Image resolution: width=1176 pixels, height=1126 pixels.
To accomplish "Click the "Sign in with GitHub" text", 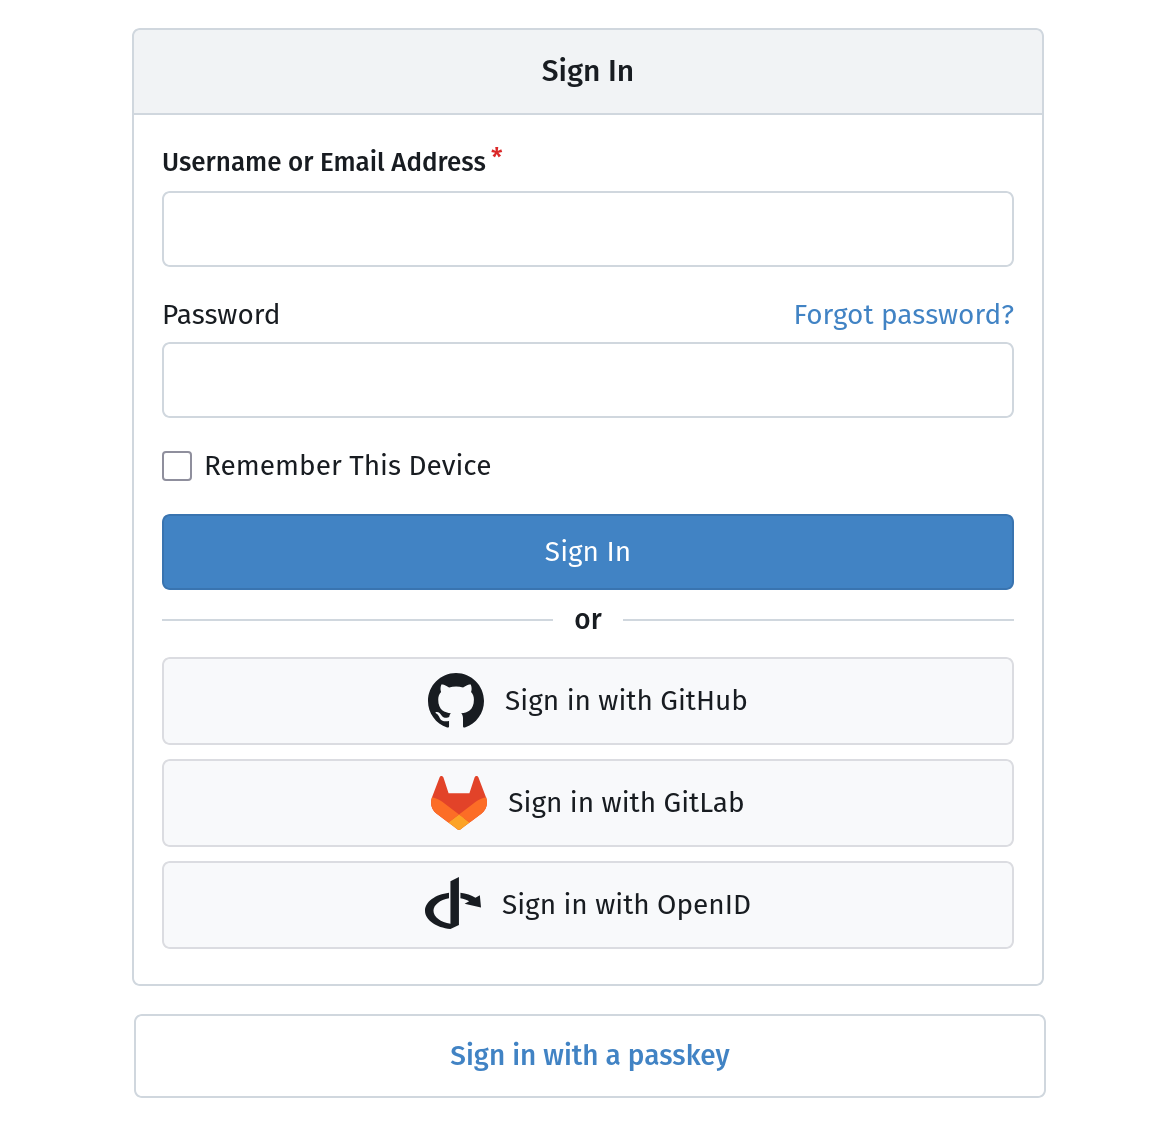I will tap(625, 701).
